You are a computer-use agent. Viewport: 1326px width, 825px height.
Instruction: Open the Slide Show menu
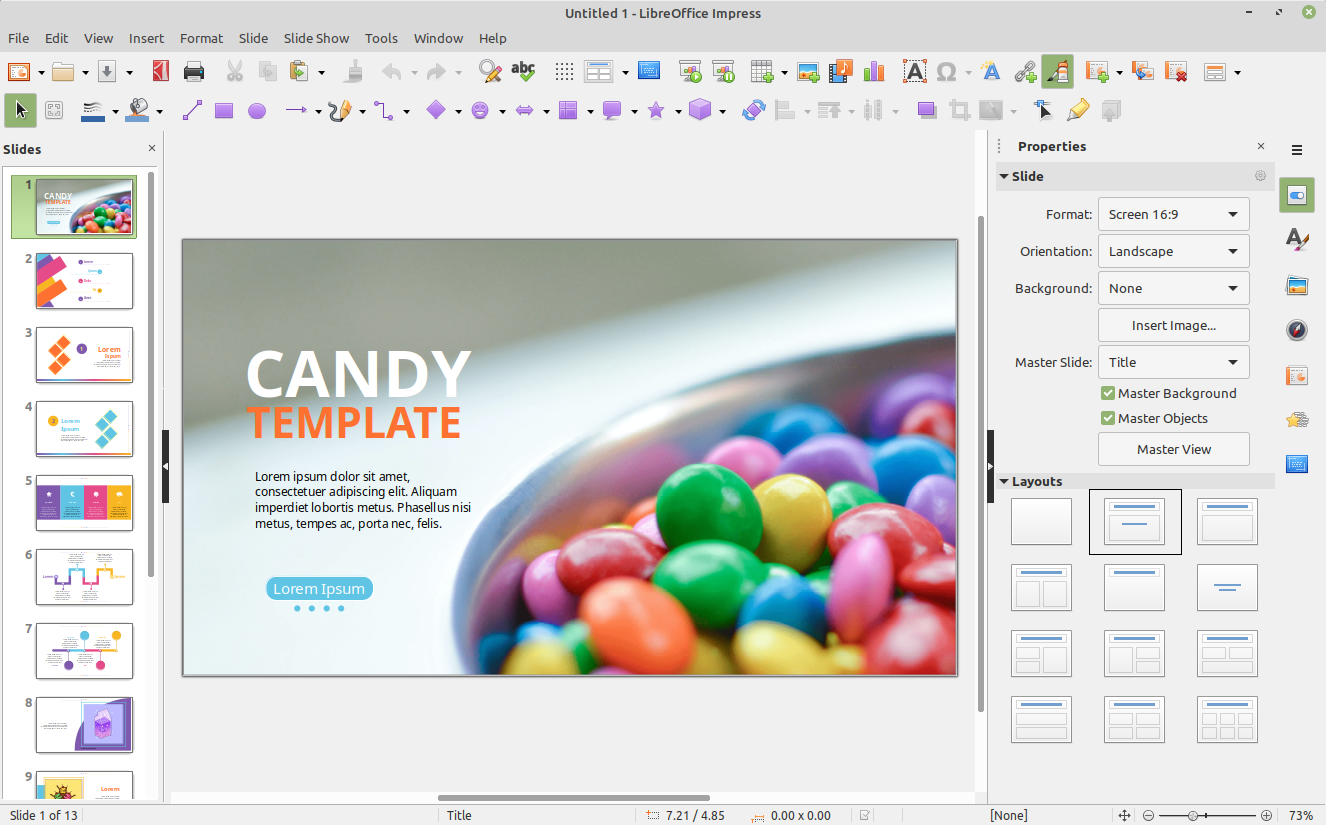316,38
